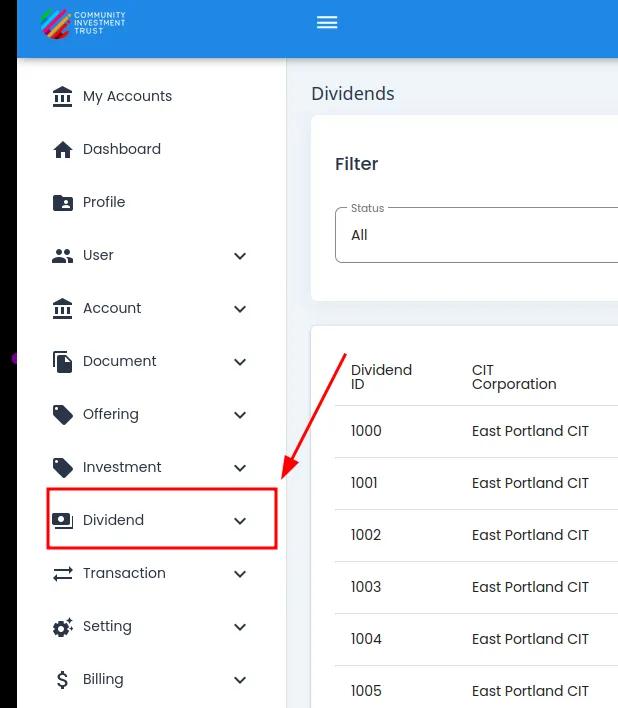Go to Dashboard in sidebar
618x708 pixels.
121,149
